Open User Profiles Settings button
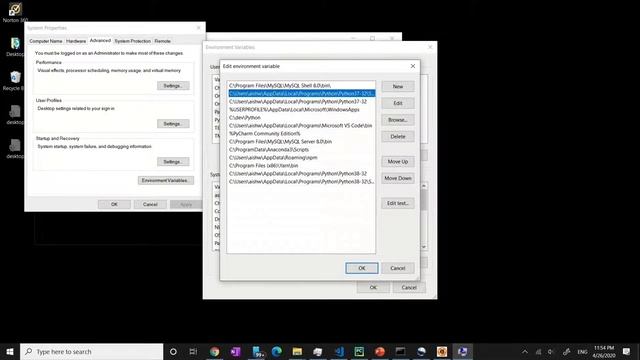Image resolution: width=640 pixels, height=360 pixels. pos(173,124)
